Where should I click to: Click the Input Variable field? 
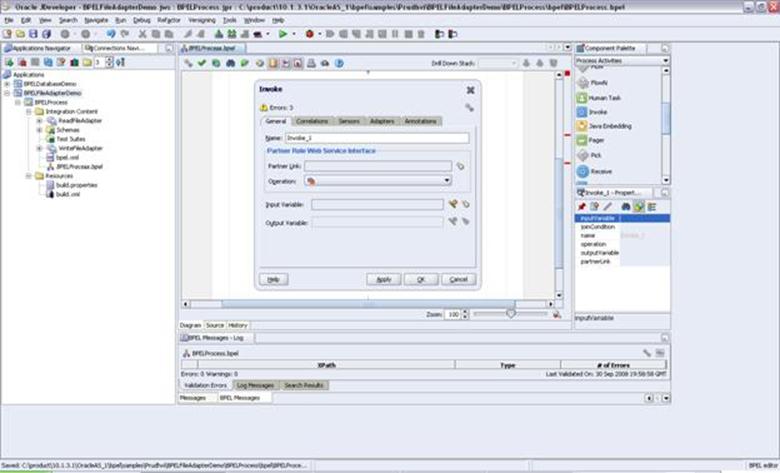[377, 204]
